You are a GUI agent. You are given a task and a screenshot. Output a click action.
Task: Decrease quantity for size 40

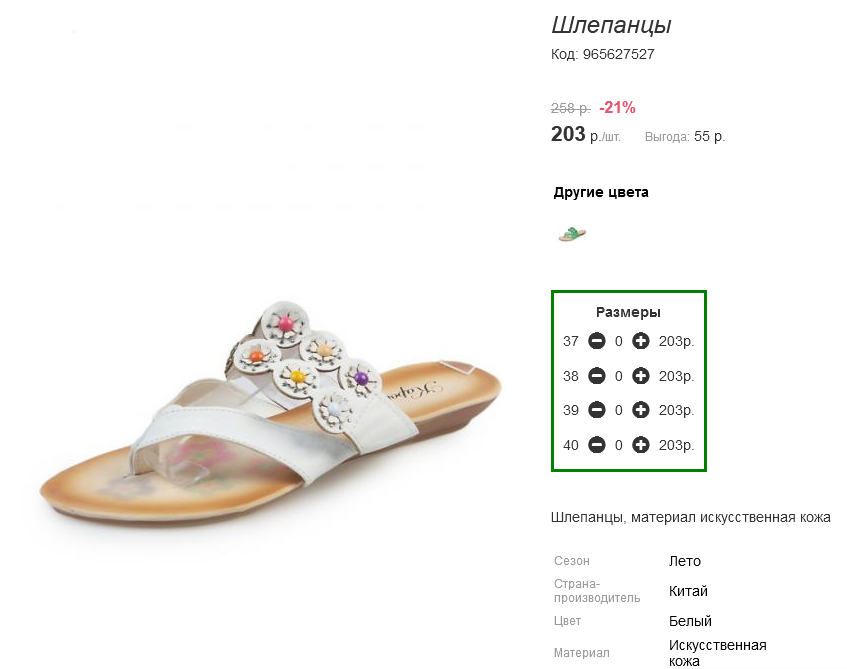[x=597, y=445]
